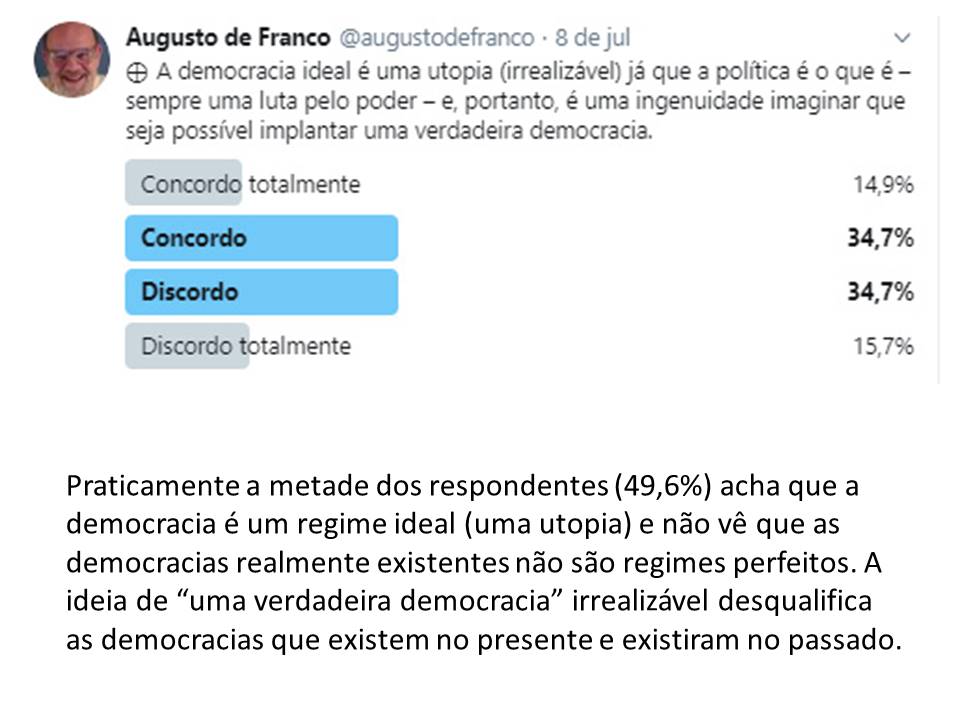The width and height of the screenshot is (960, 720).
Task: Select the Concordo poll bar
Action: point(261,238)
